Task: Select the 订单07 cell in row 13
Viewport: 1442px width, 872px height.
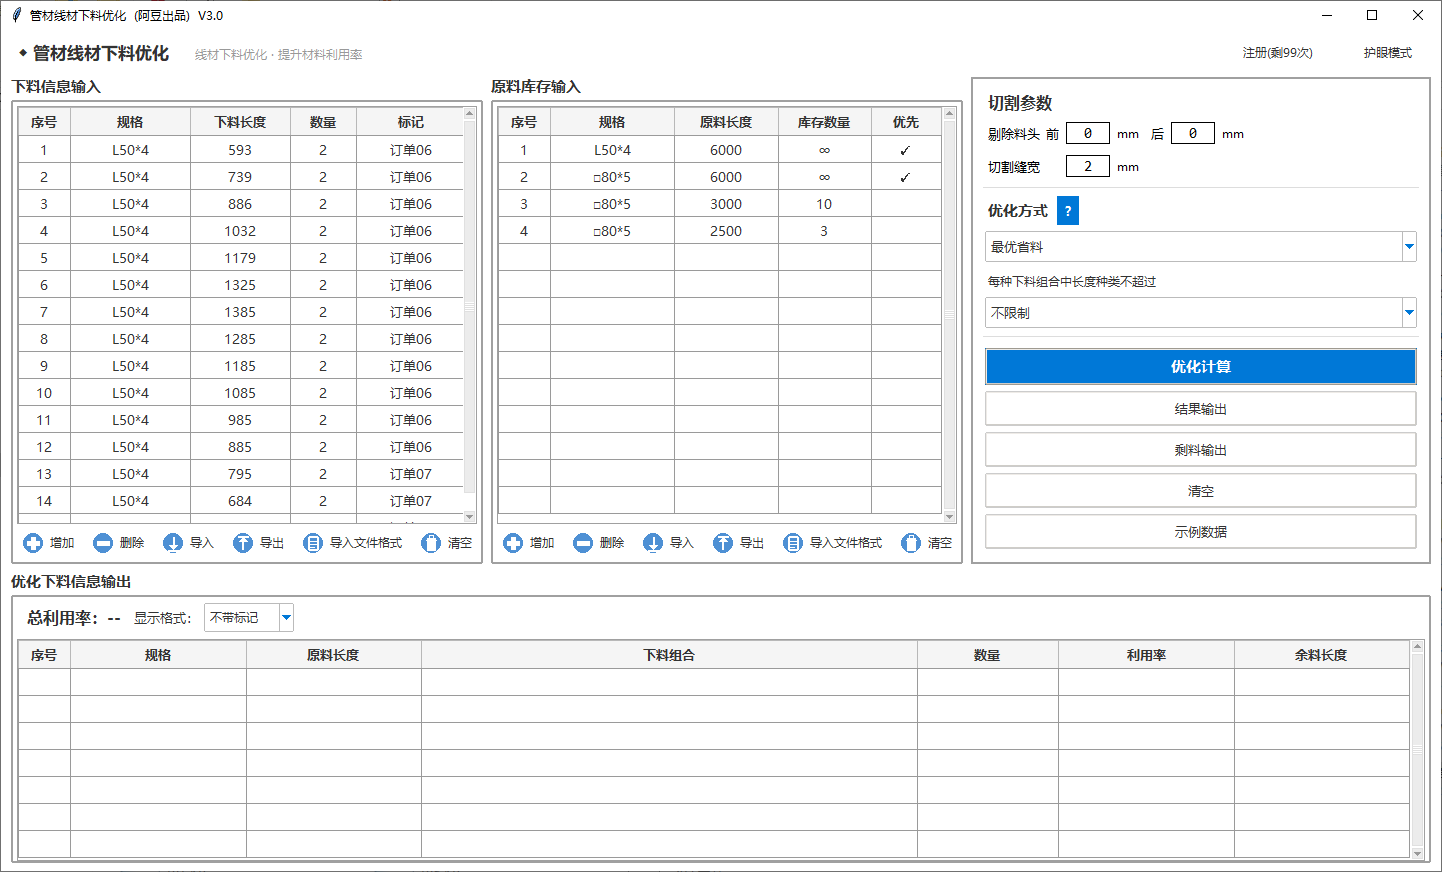Action: click(x=411, y=474)
